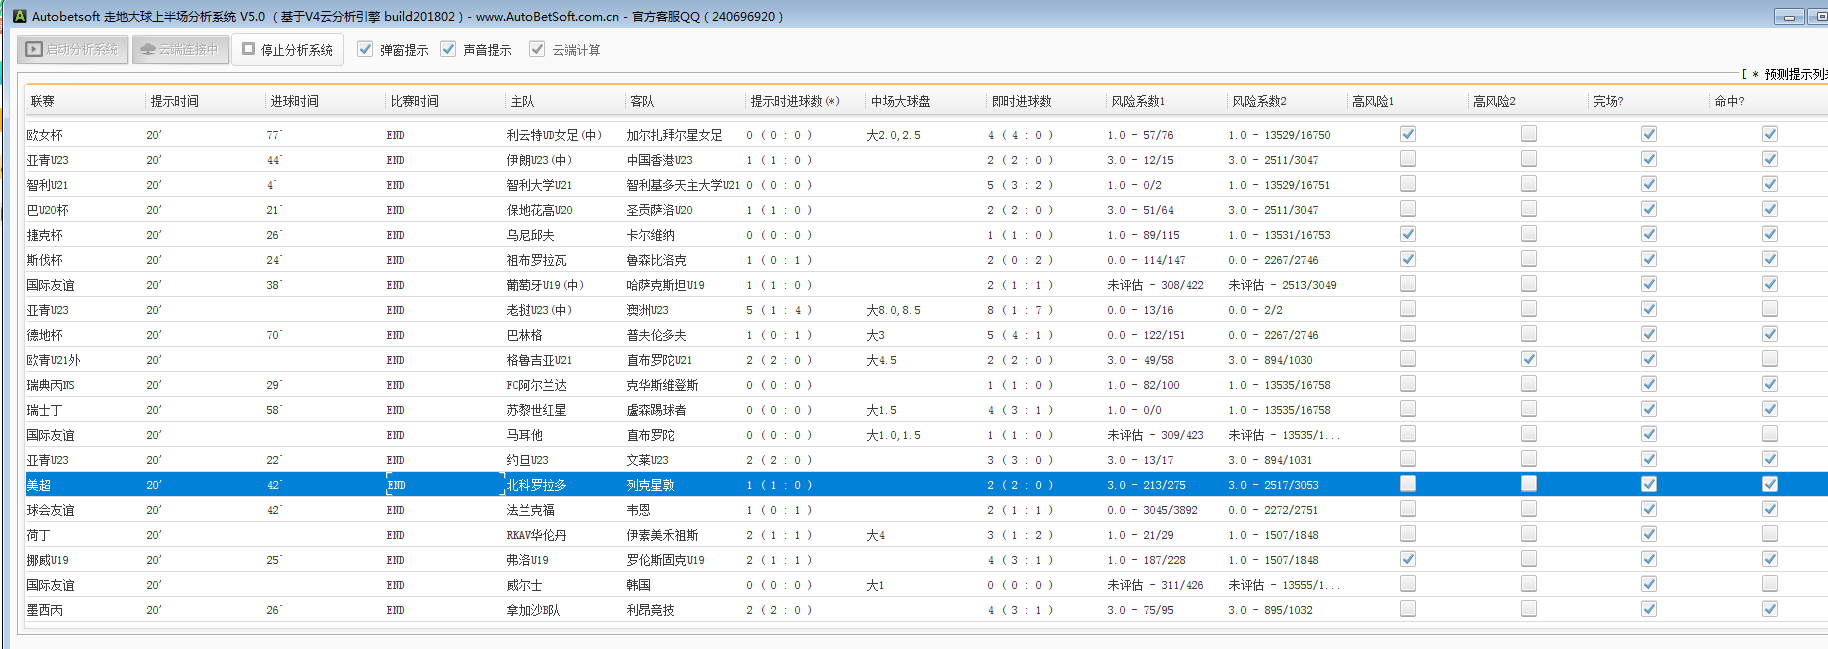The height and width of the screenshot is (649, 1828).
Task: Sort by the 联赛 column header
Action: [x=43, y=101]
